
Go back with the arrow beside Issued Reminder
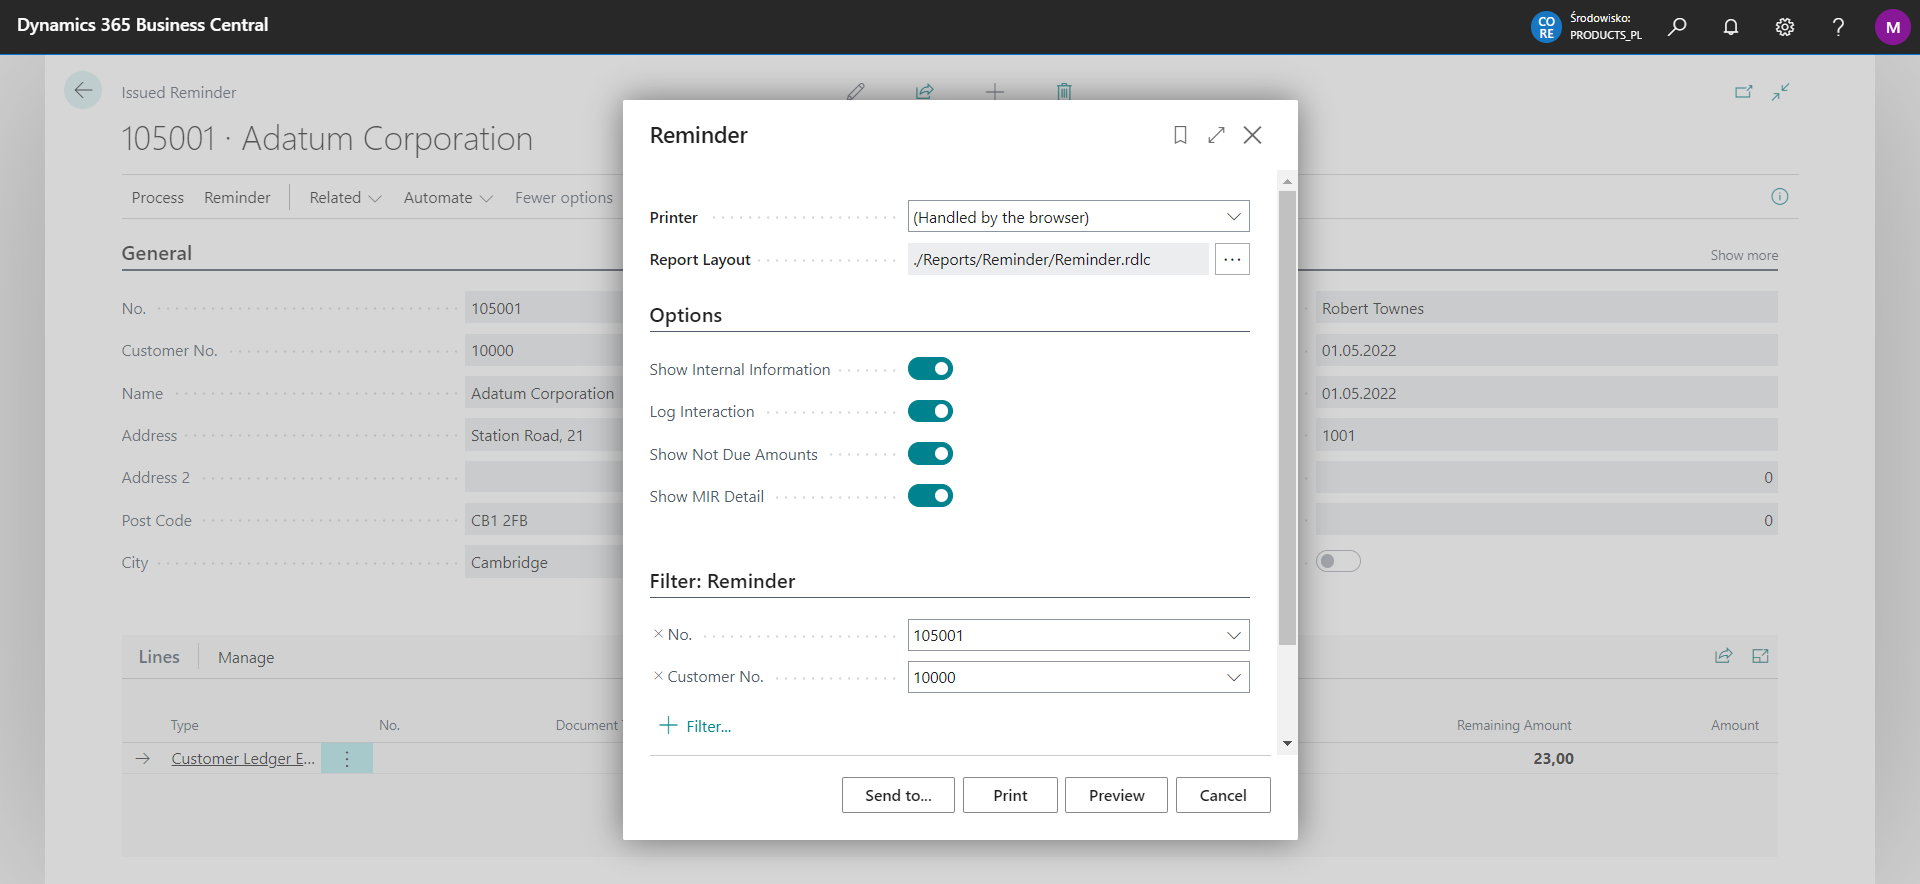[x=83, y=90]
